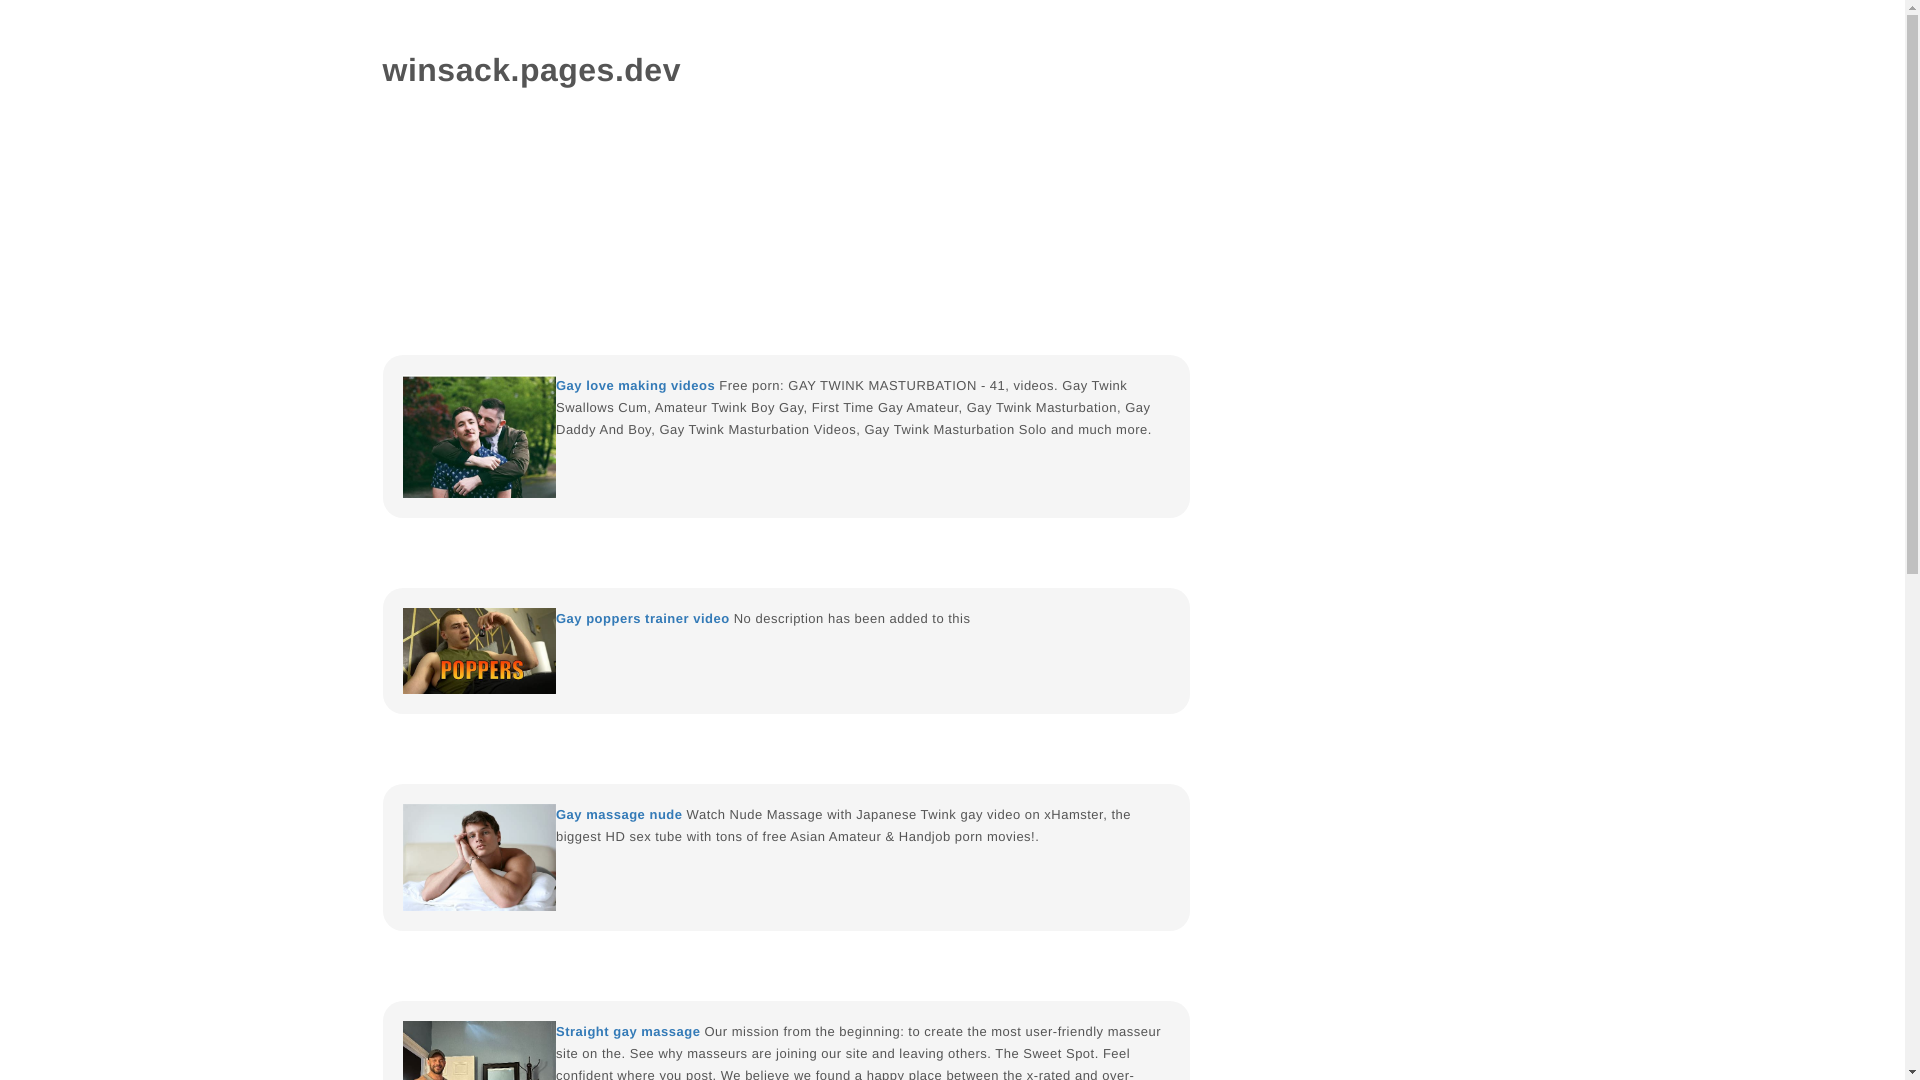Click the thumbnail of two men outdoors
1920x1080 pixels.
click(x=479, y=437)
